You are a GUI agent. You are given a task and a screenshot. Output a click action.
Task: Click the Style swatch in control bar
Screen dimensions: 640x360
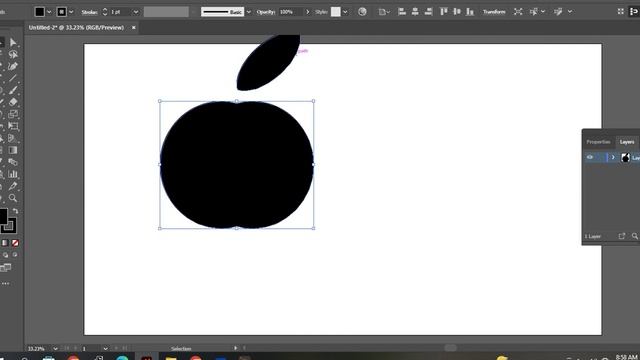336,12
